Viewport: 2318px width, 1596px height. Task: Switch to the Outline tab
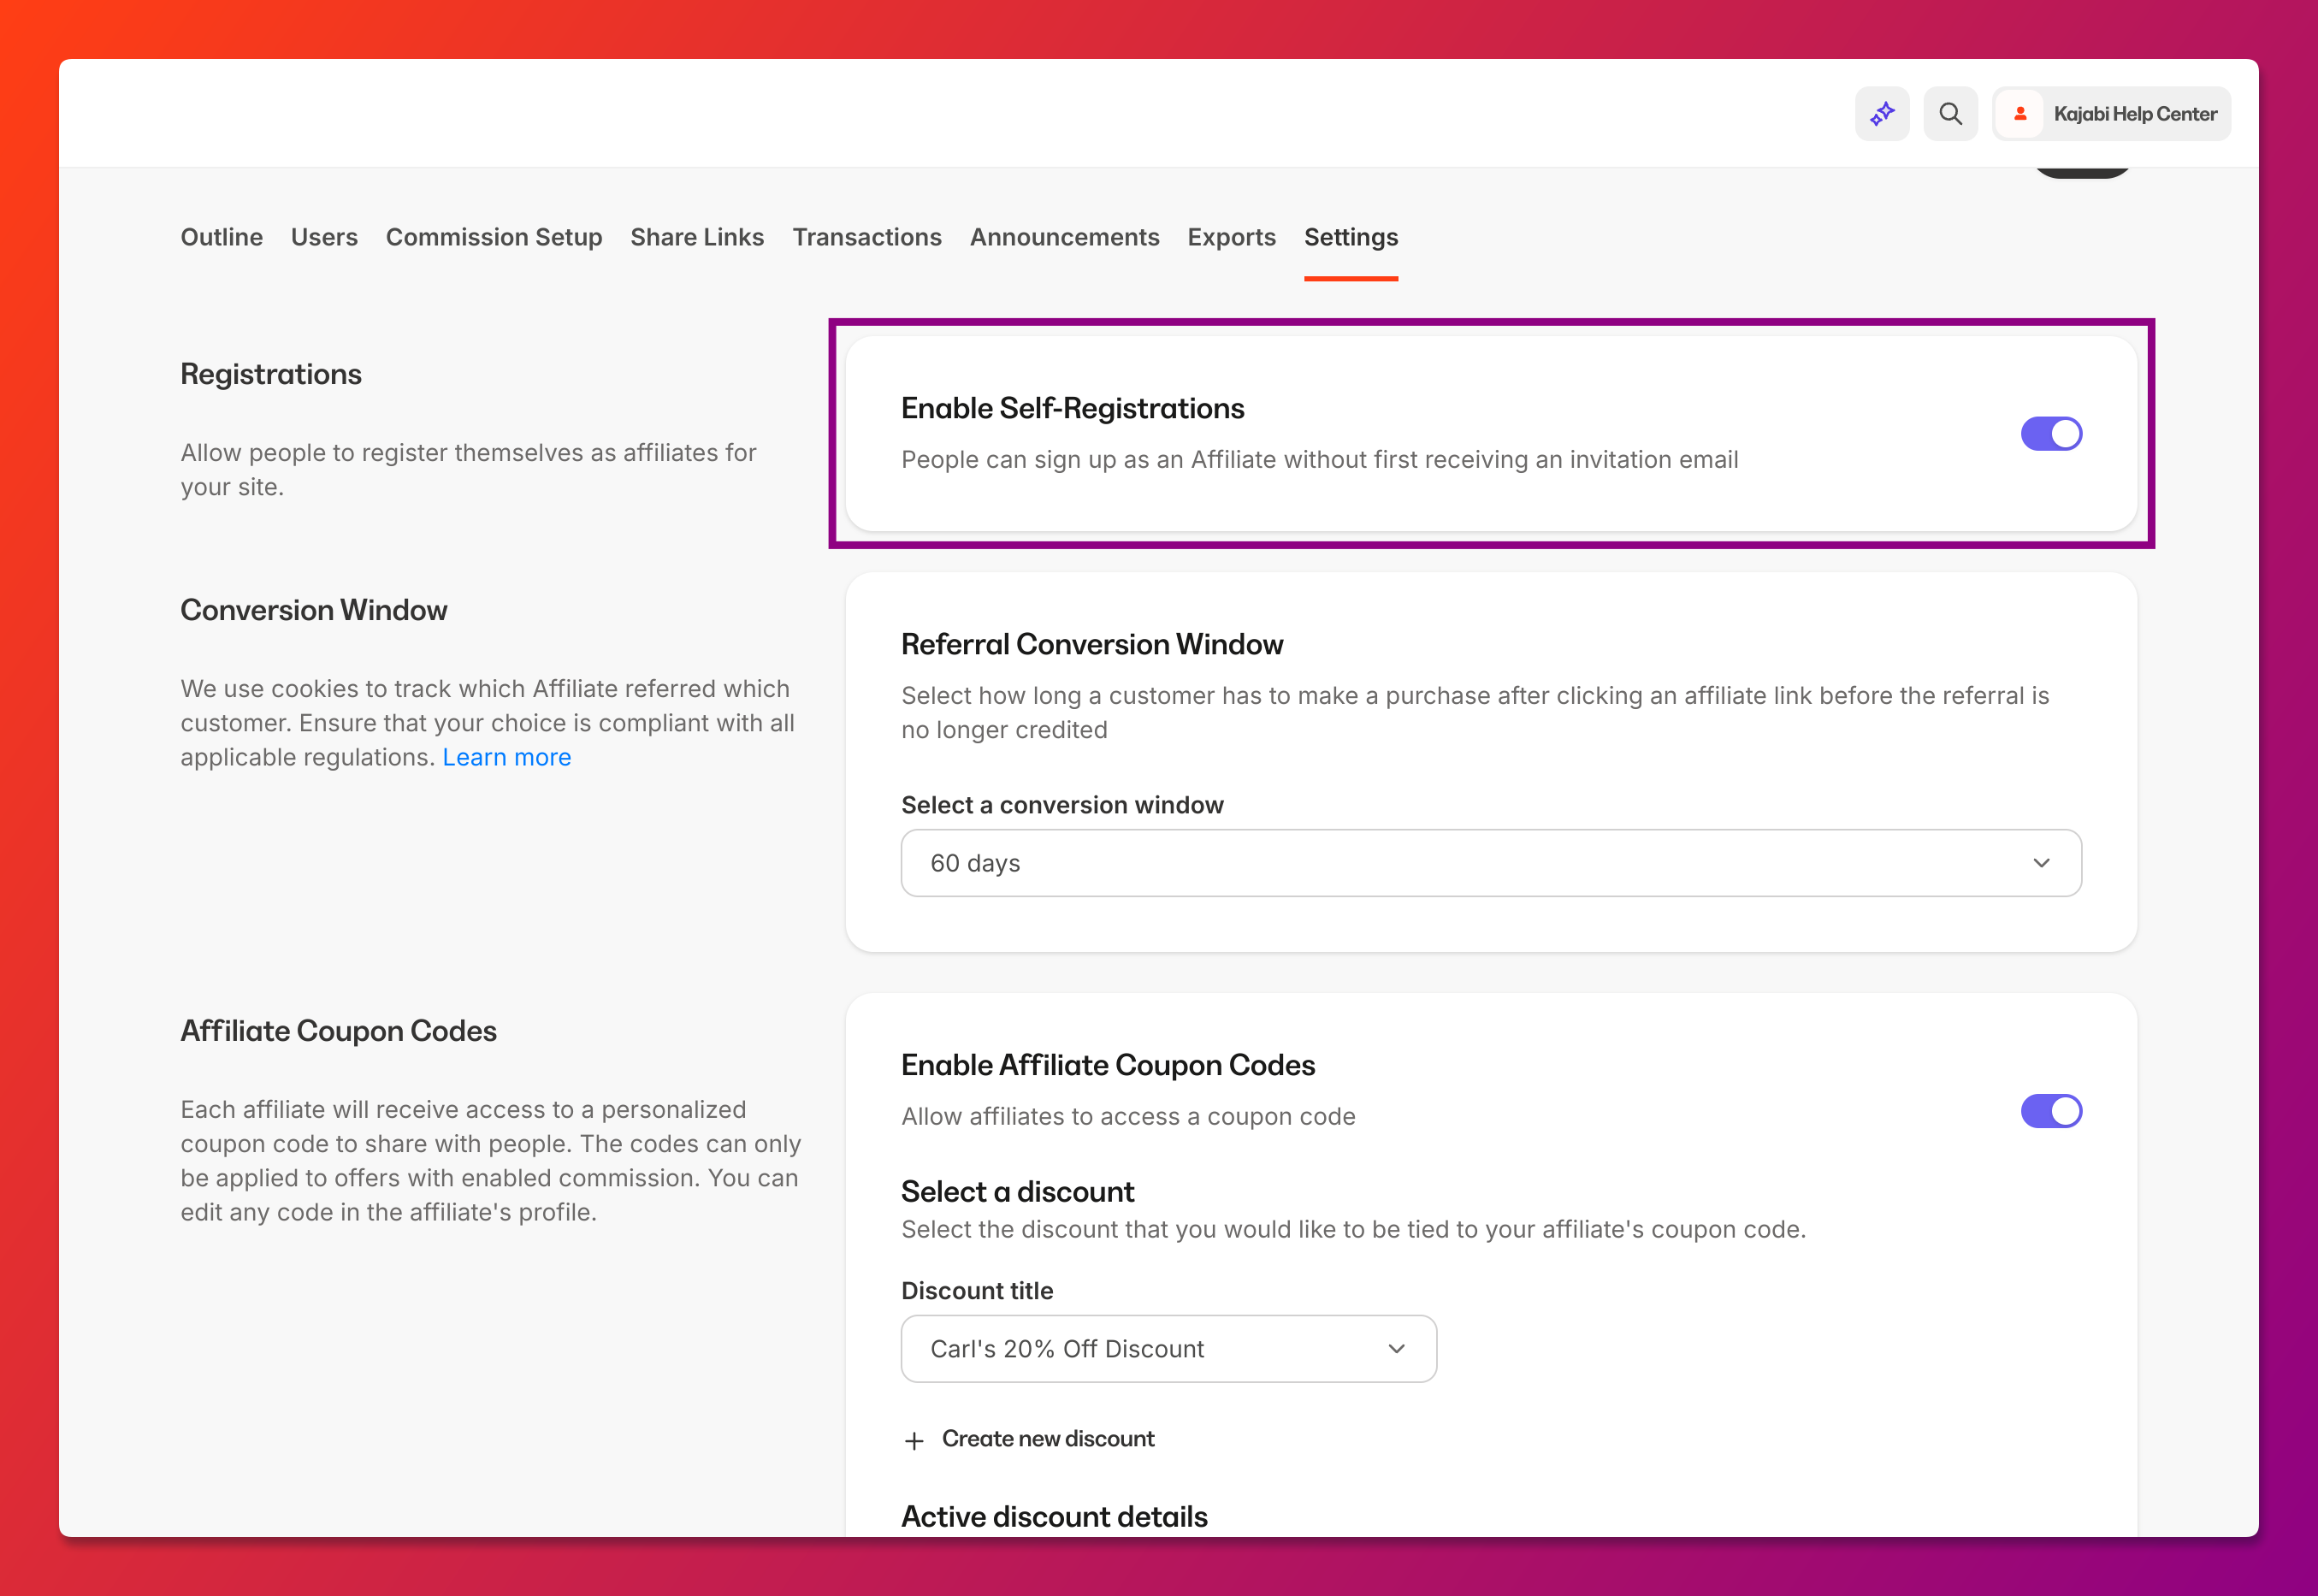pos(222,237)
